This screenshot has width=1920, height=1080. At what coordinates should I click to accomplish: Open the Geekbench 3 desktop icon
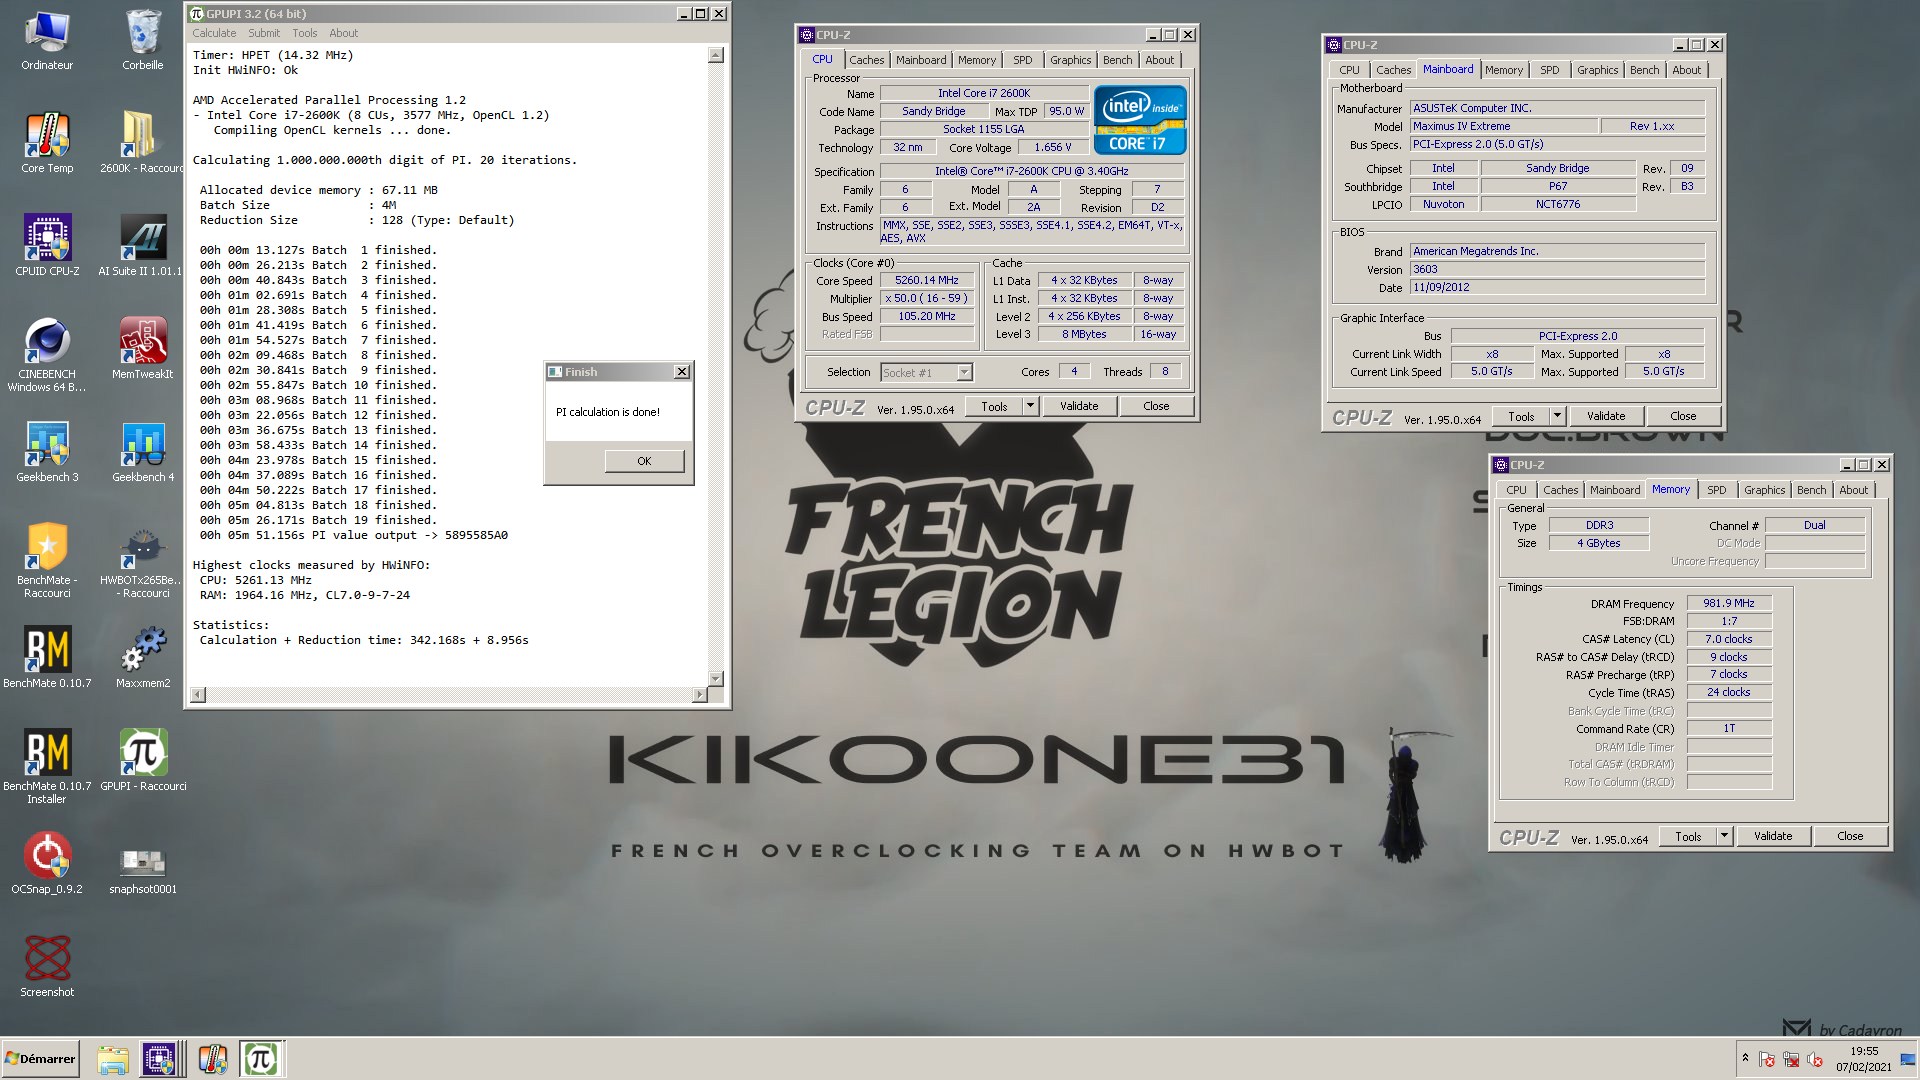click(x=47, y=452)
